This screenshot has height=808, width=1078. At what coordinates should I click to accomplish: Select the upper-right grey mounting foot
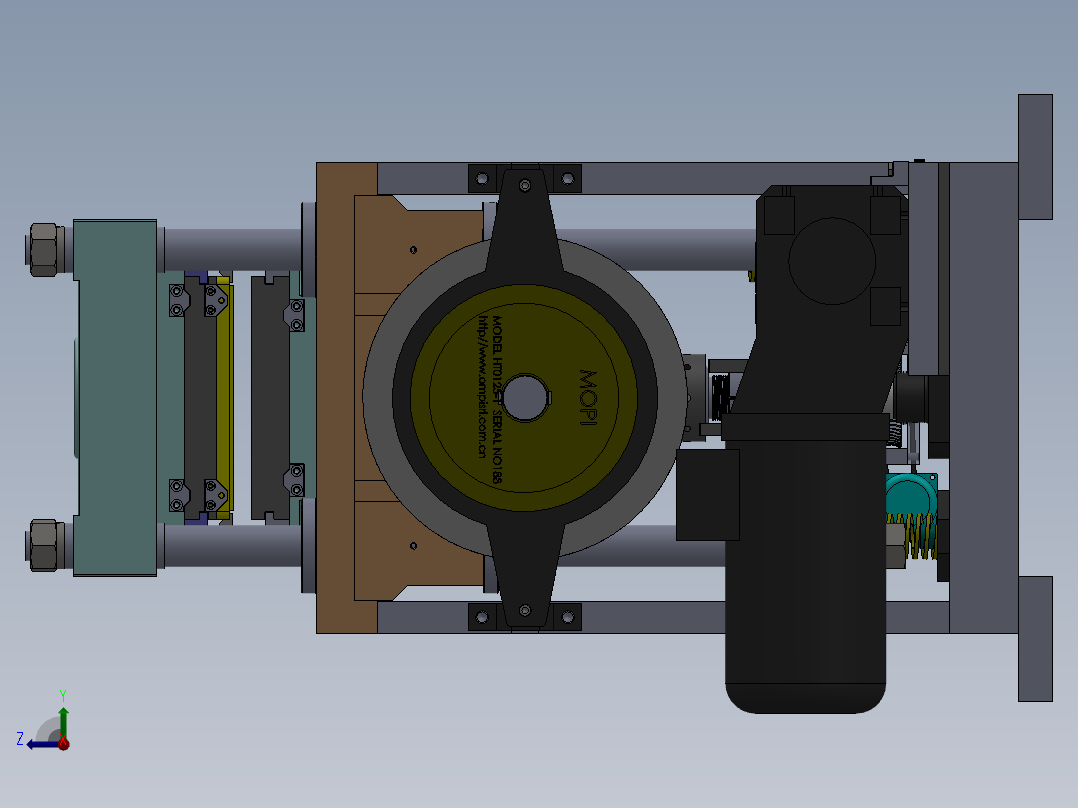click(1035, 157)
